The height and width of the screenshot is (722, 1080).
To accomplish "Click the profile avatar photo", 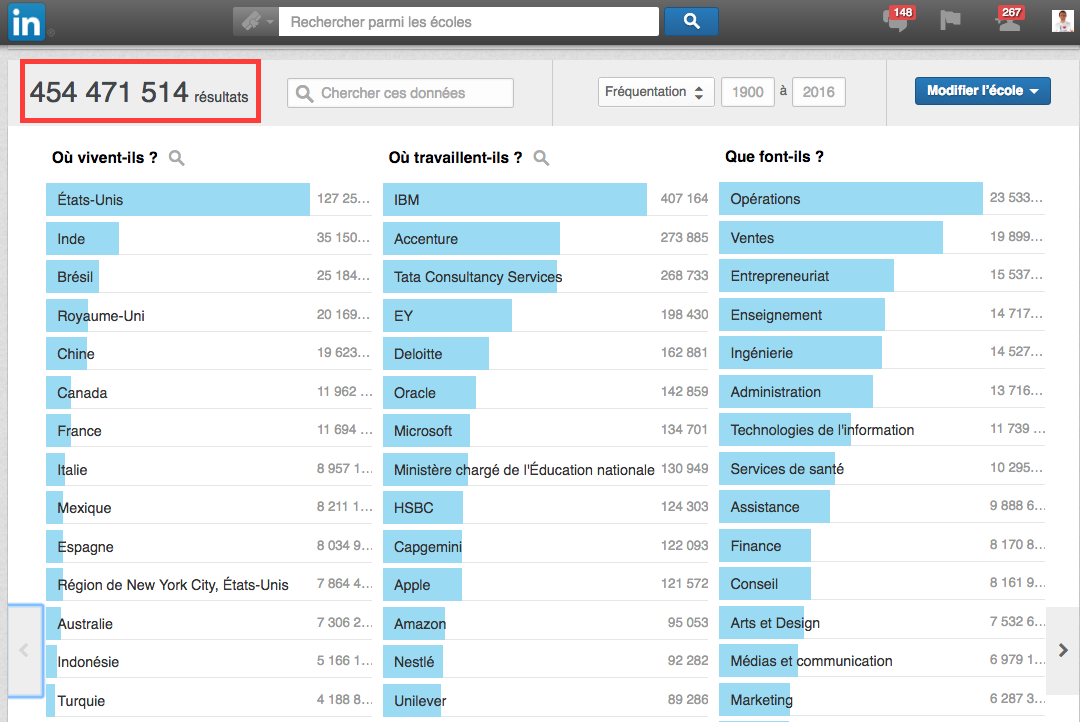I will [x=1062, y=21].
